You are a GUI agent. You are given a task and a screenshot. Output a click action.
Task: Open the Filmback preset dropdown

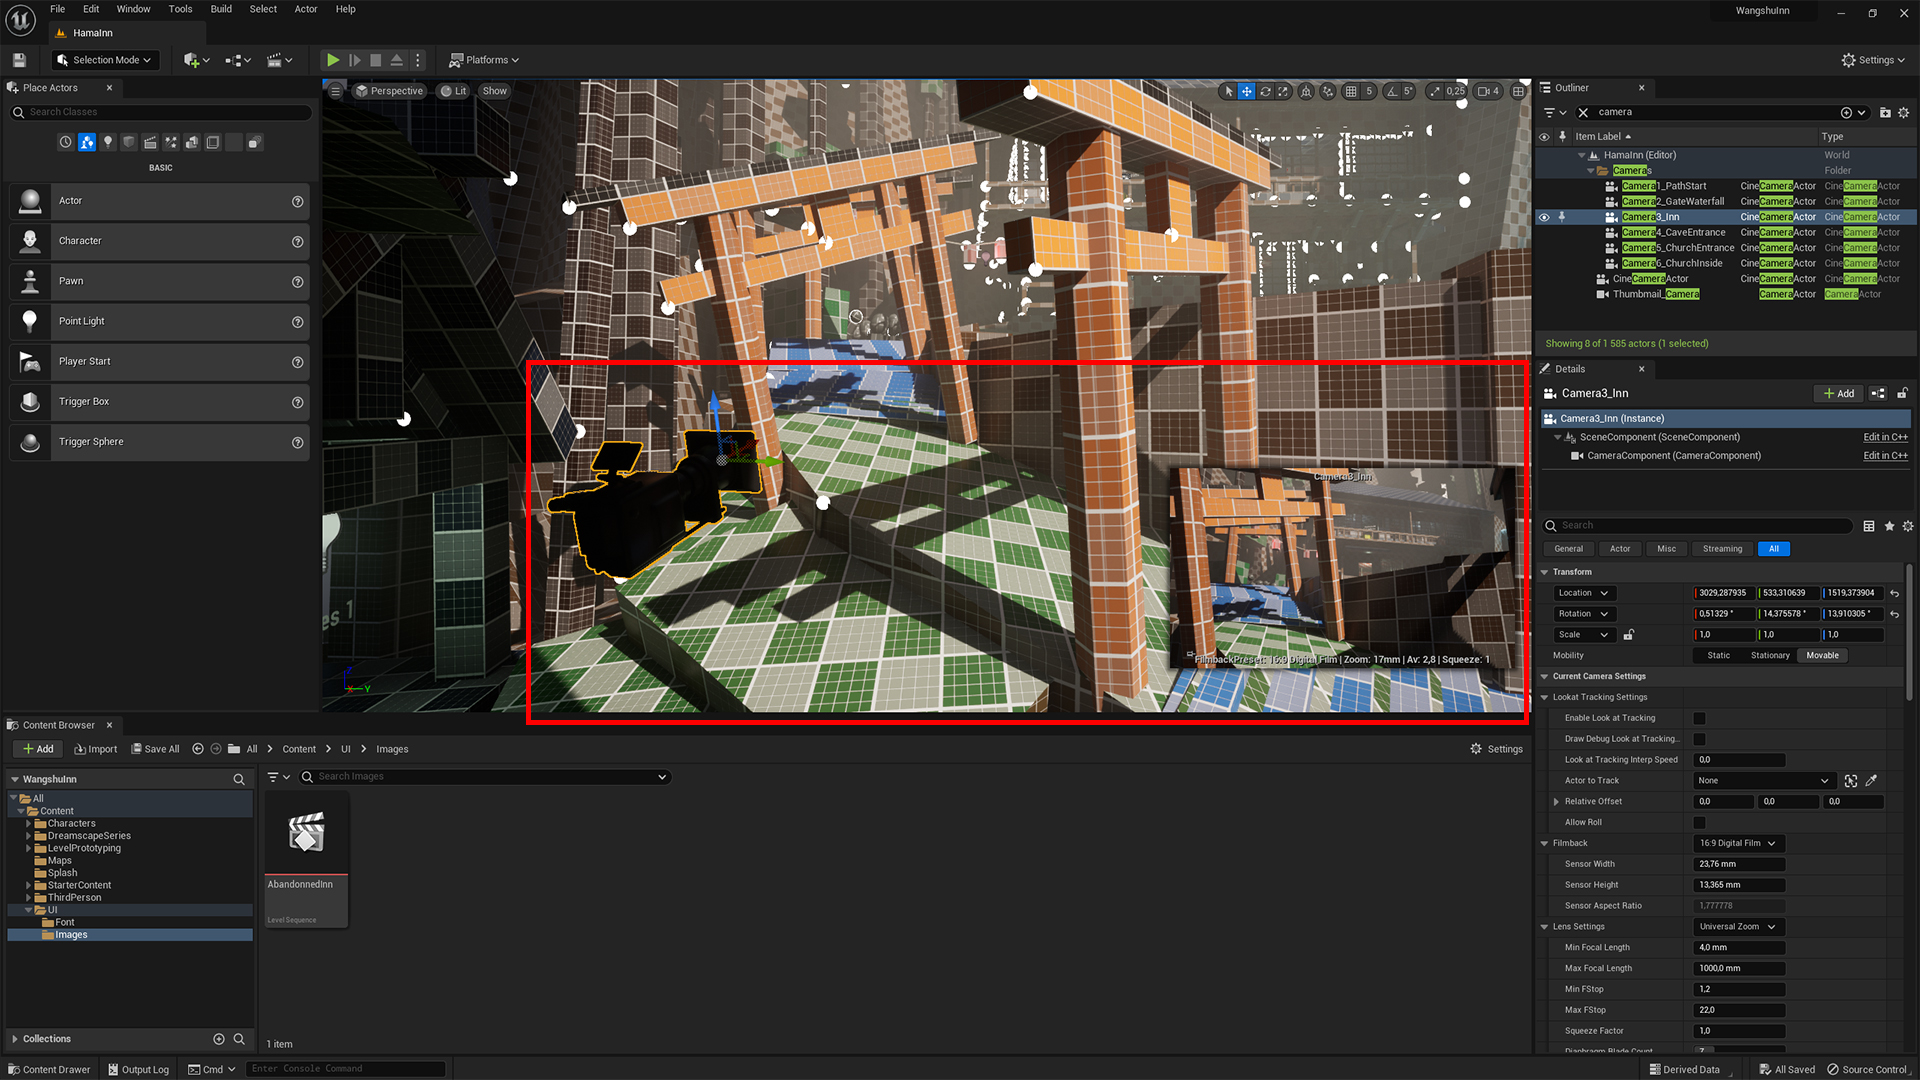pos(1738,843)
